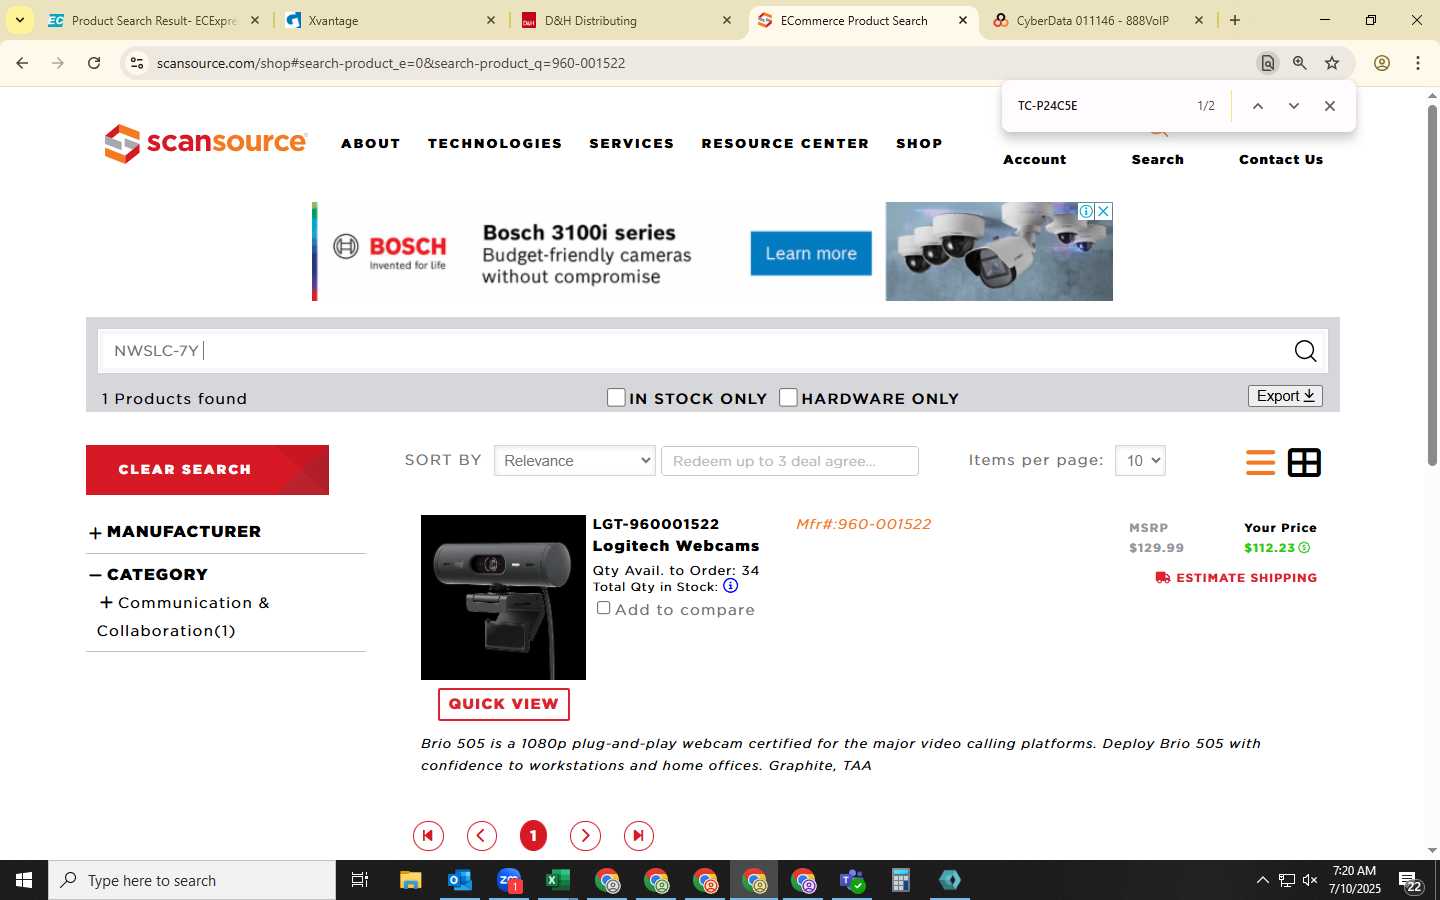1440x900 pixels.
Task: Open Microsoft Teams from taskbar
Action: click(x=852, y=880)
